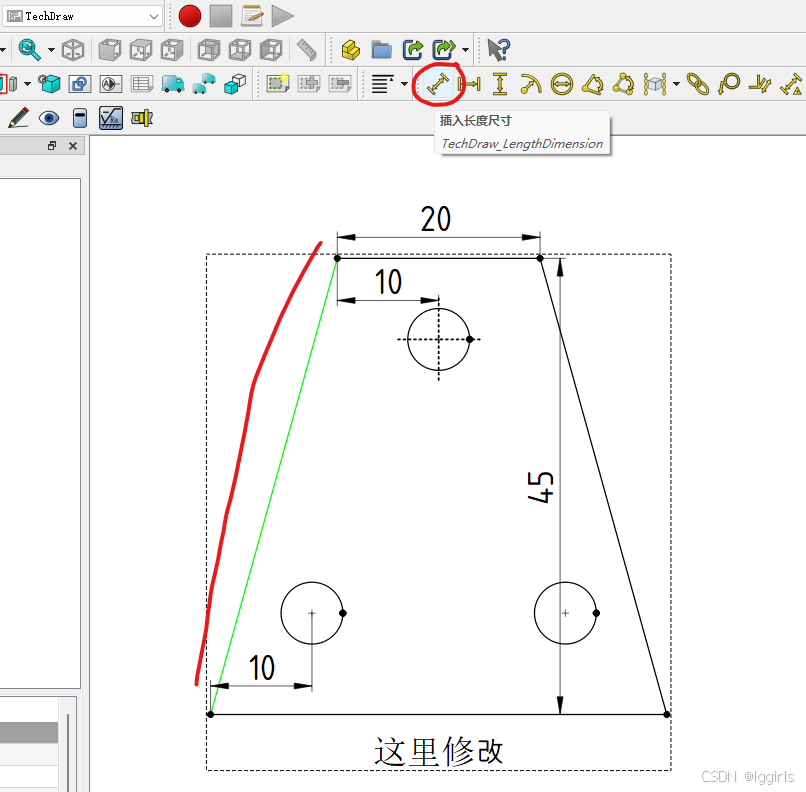The width and height of the screenshot is (806, 792).
Task: Expand the extent dimension dropdown arrow
Action: tap(676, 84)
